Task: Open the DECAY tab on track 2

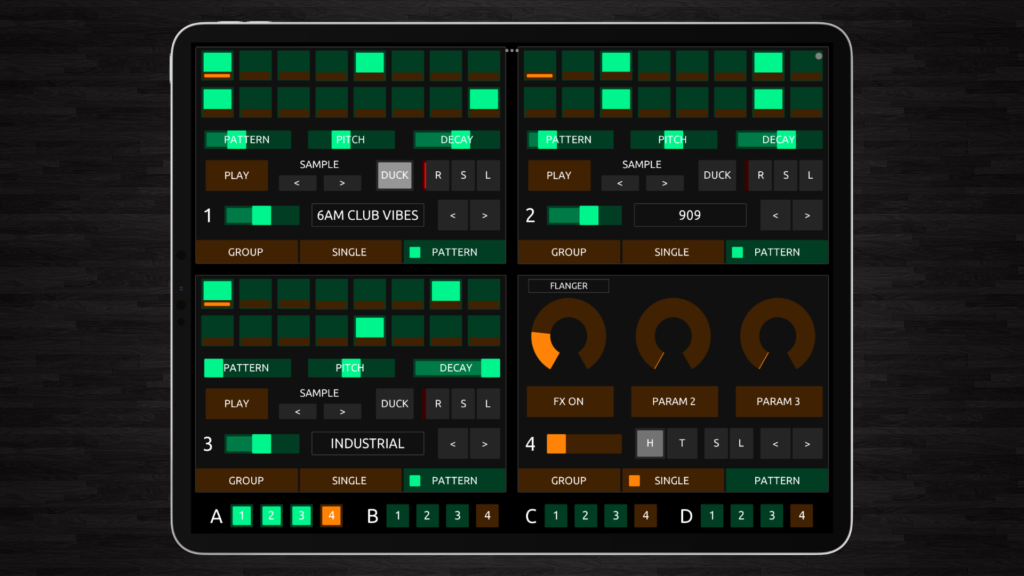Action: pyautogui.click(x=779, y=139)
